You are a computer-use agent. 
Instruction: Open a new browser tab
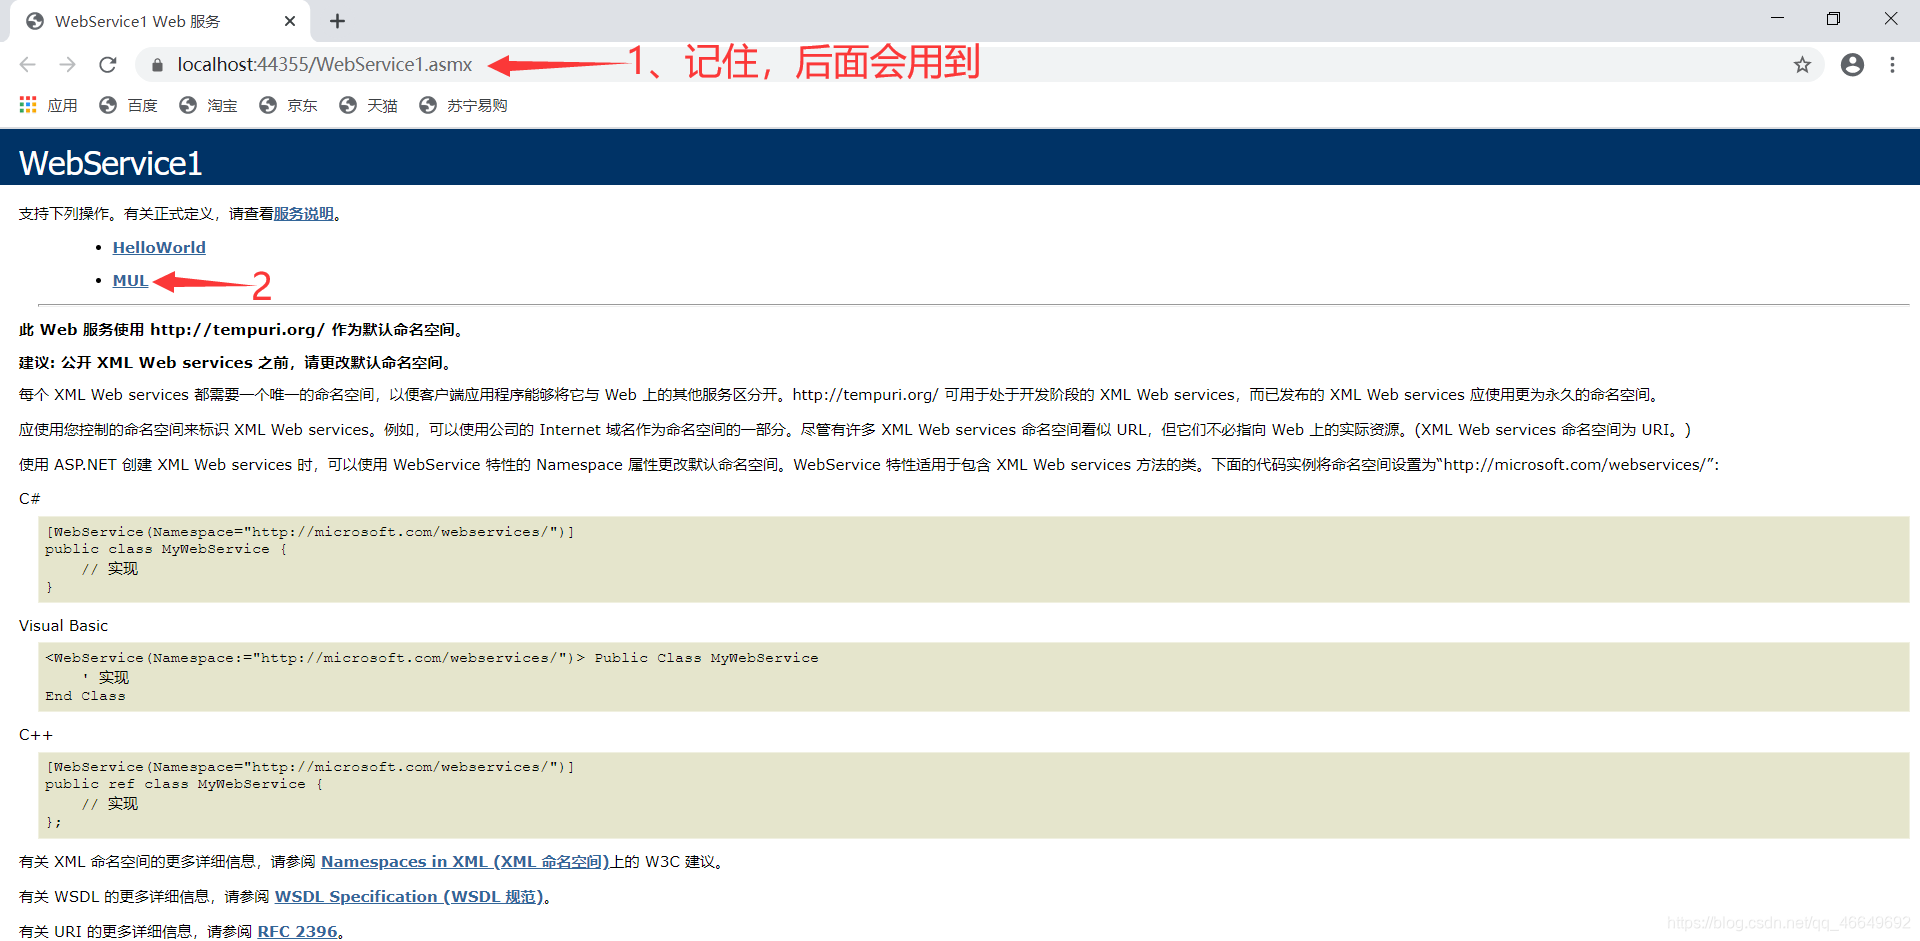(x=337, y=21)
